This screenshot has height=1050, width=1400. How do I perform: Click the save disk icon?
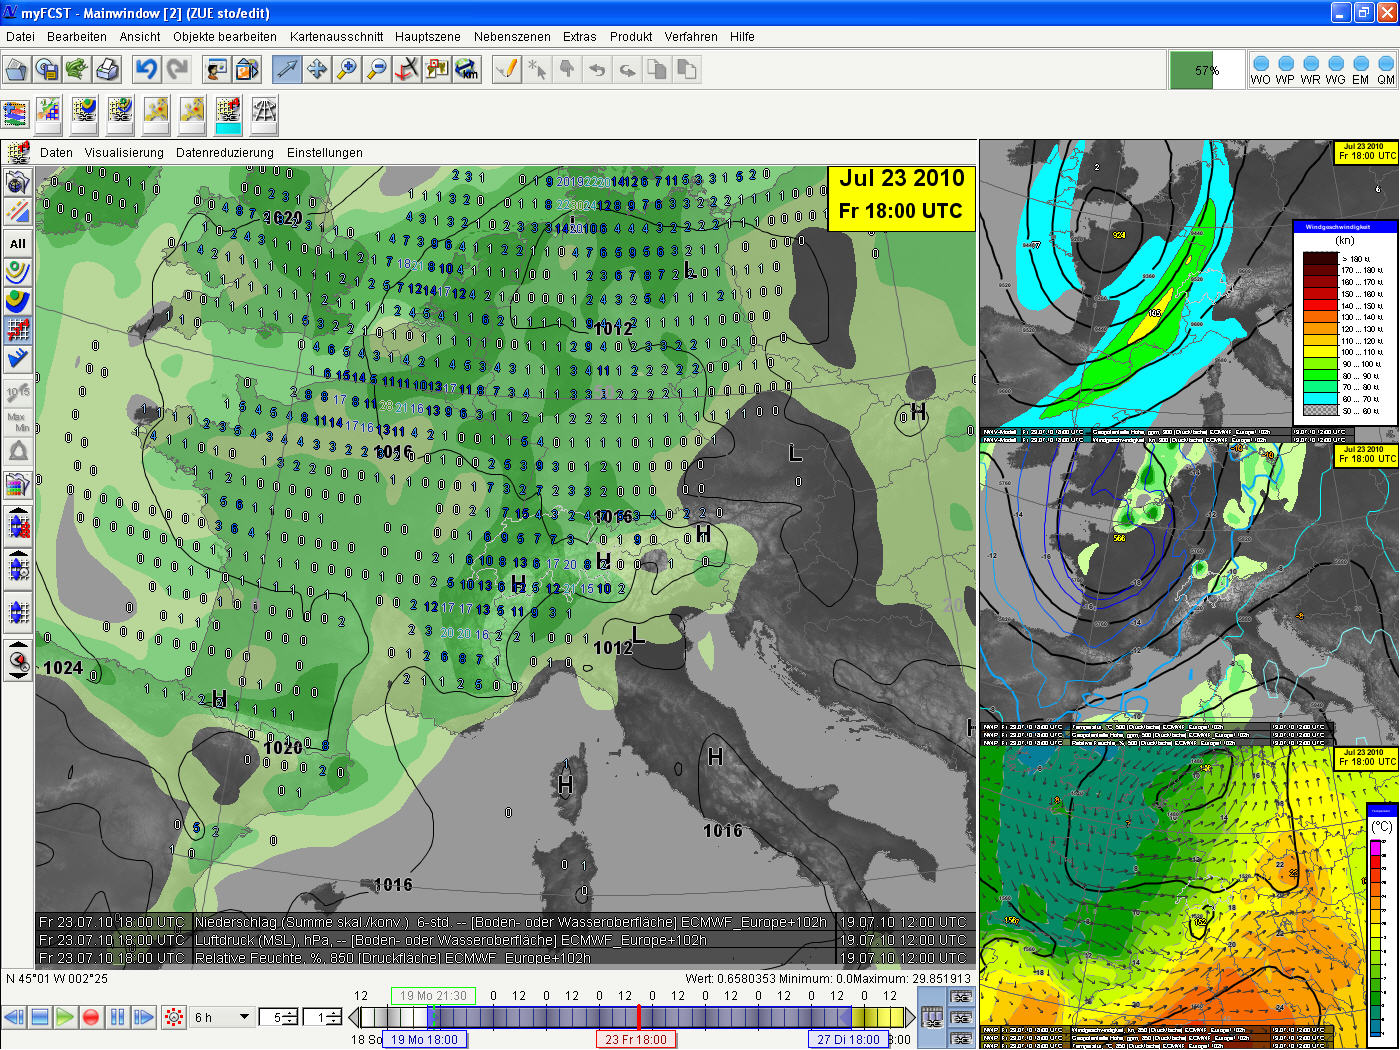(x=47, y=69)
